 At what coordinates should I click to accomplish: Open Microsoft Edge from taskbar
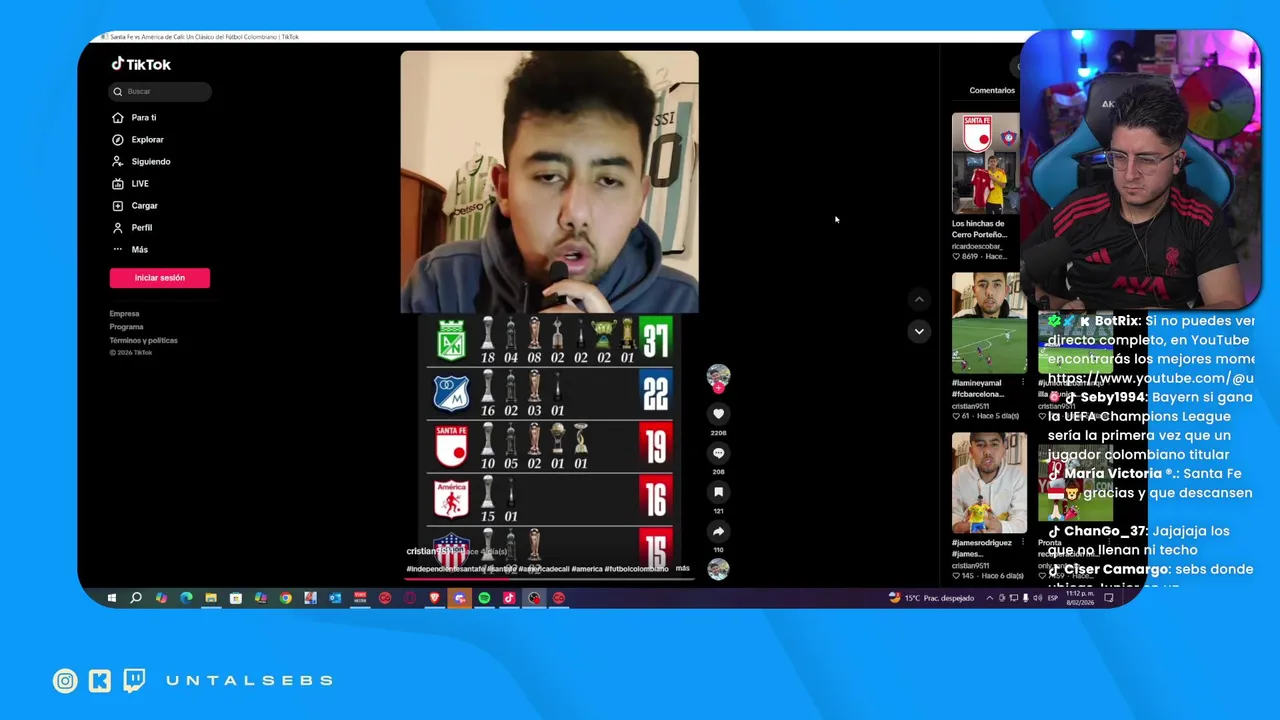click(186, 598)
